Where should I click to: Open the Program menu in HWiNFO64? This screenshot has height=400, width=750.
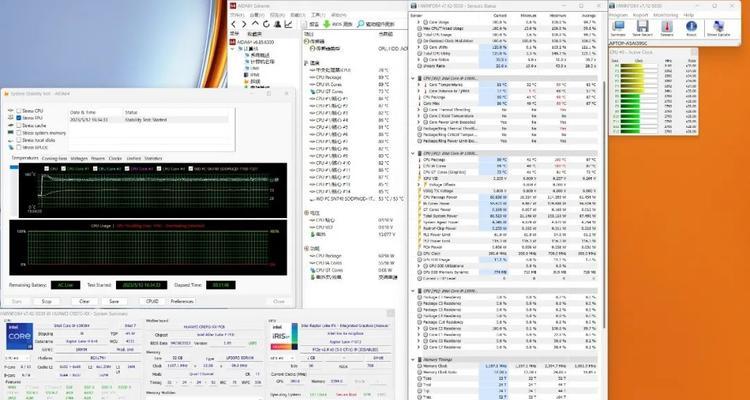point(618,15)
